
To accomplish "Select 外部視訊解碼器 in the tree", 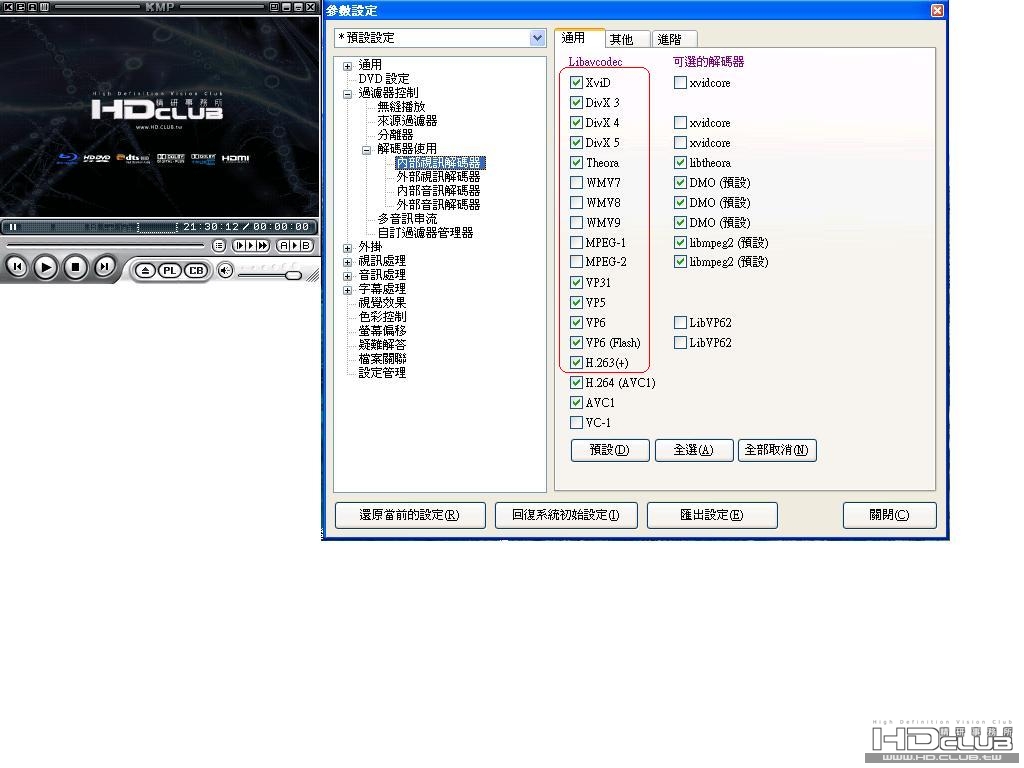I will click(438, 176).
